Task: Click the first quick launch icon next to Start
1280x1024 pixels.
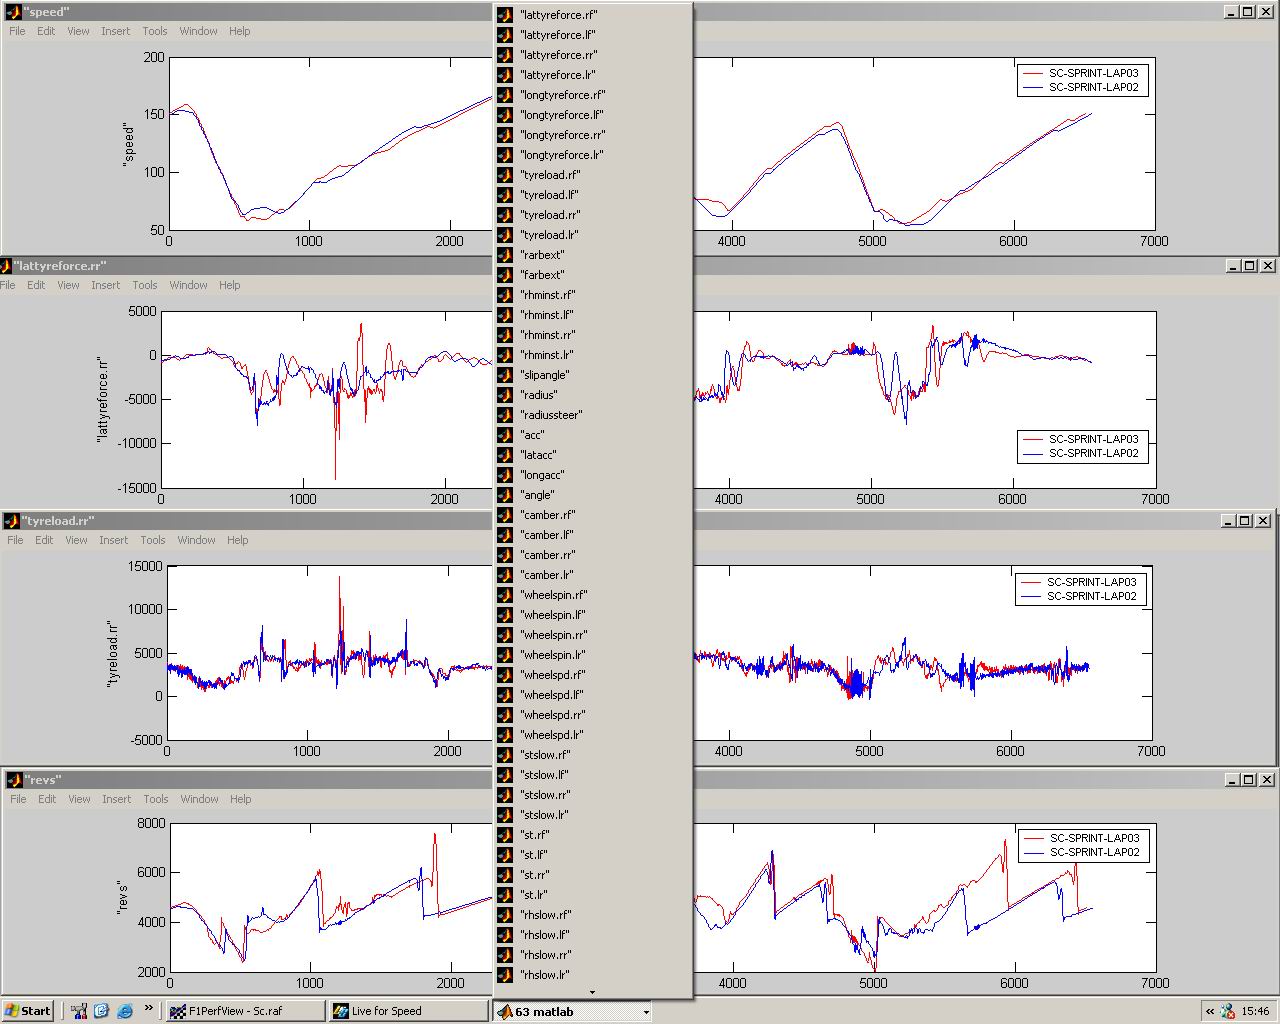Action: [79, 1011]
